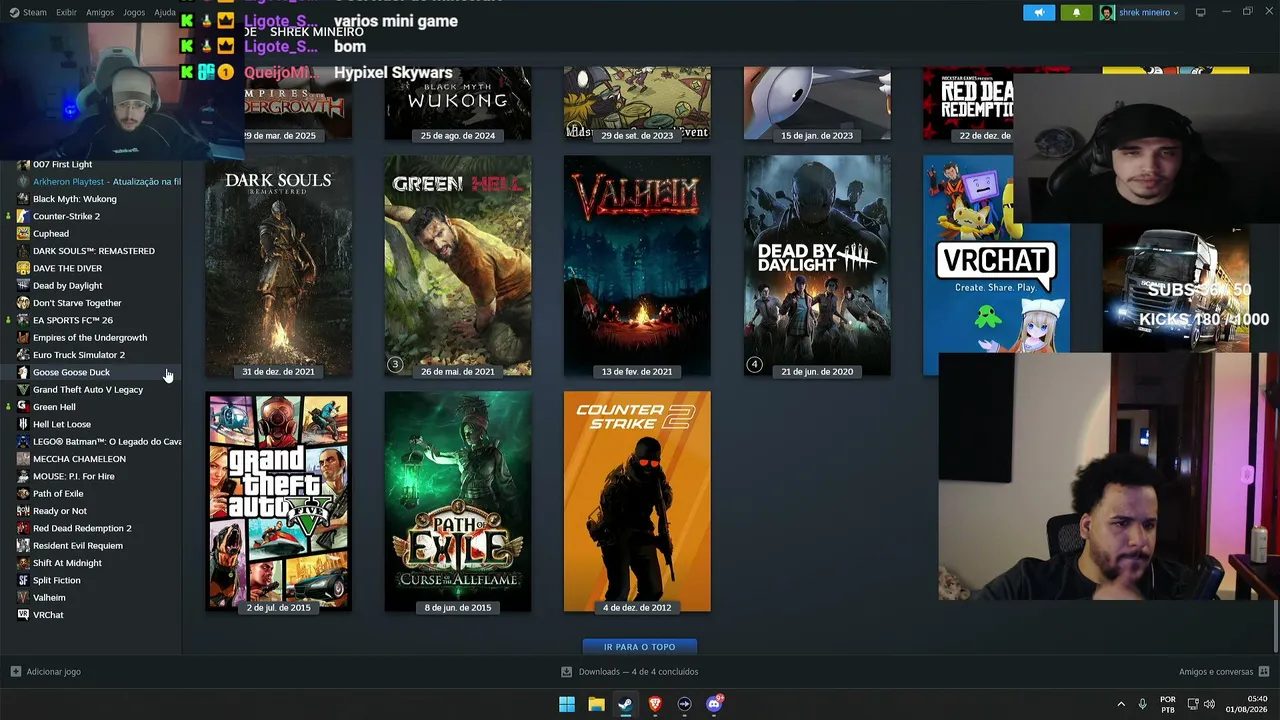Click the EA SPORTS FC 26 sidebar icon
1280x720 pixels.
coord(23,320)
